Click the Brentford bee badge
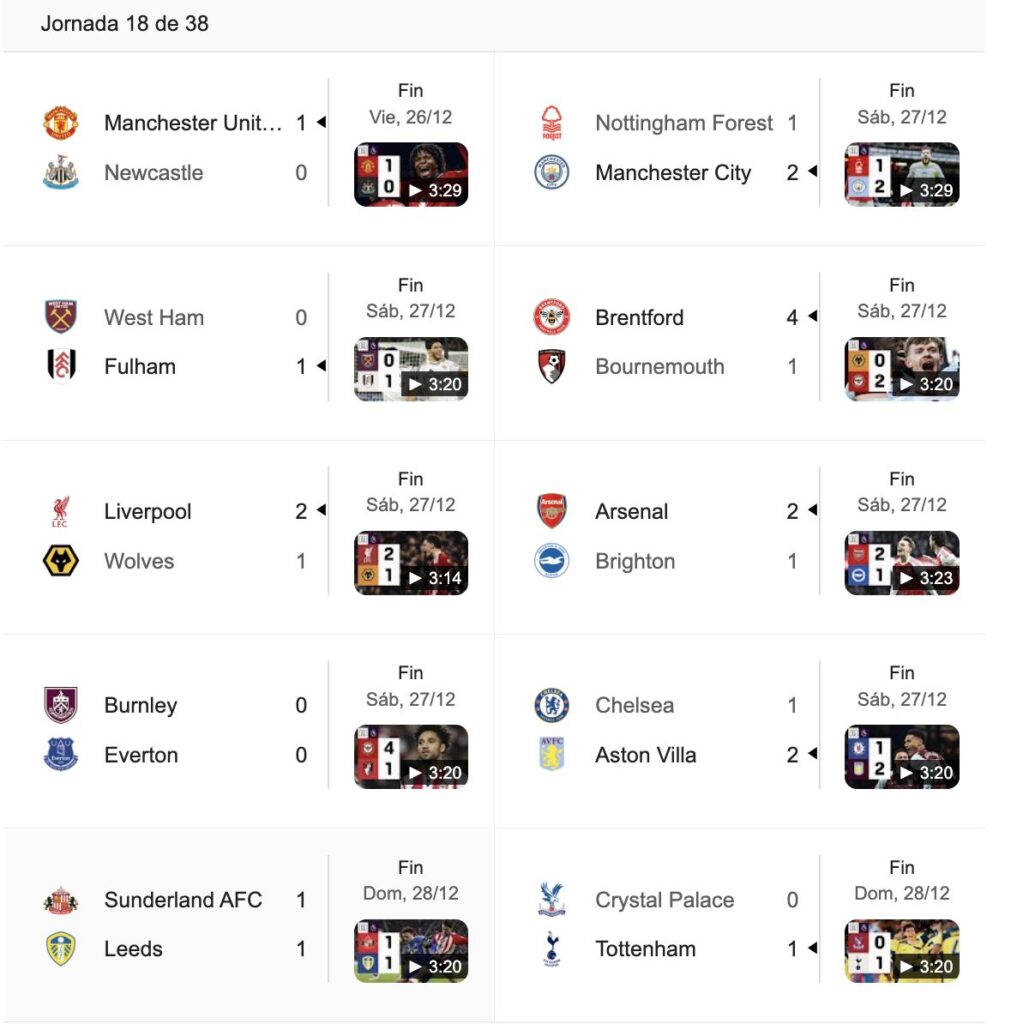 coord(551,317)
